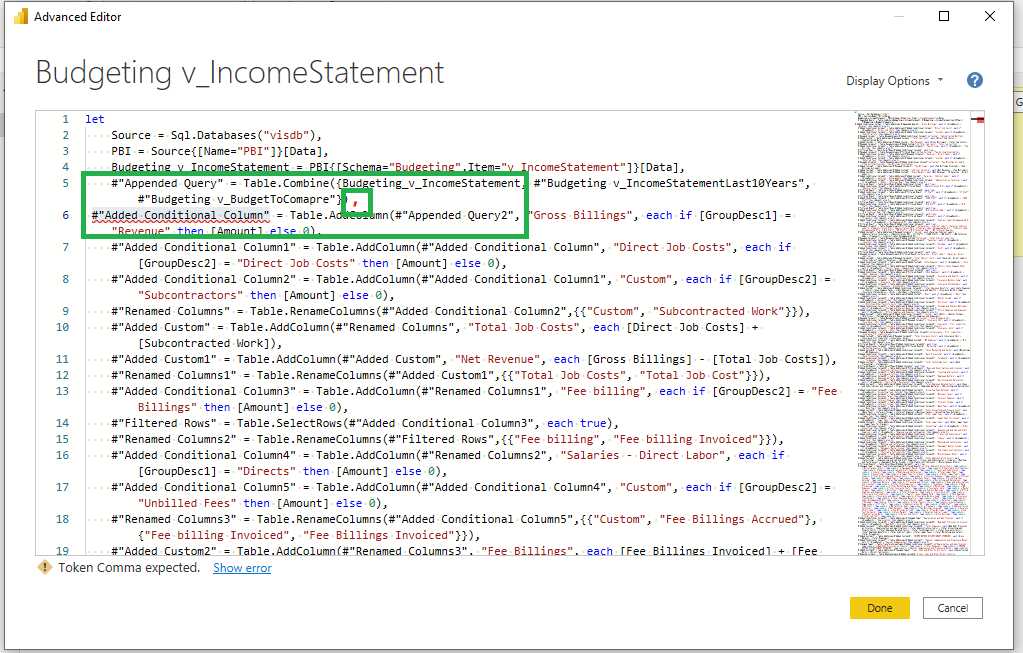
Task: Open the Show error link
Action: click(242, 568)
